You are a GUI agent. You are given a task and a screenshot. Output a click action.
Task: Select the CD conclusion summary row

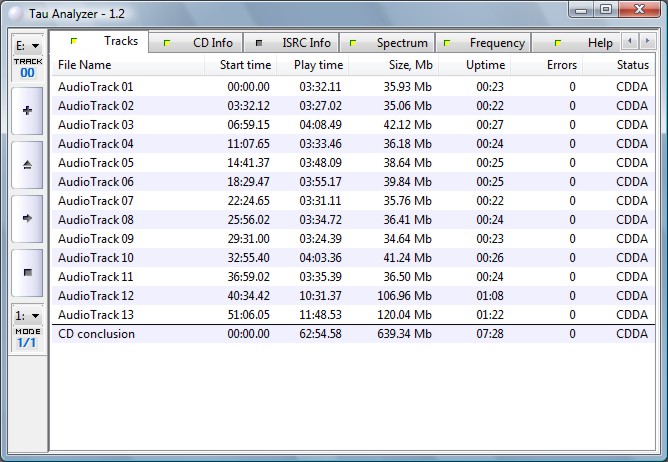click(96, 334)
